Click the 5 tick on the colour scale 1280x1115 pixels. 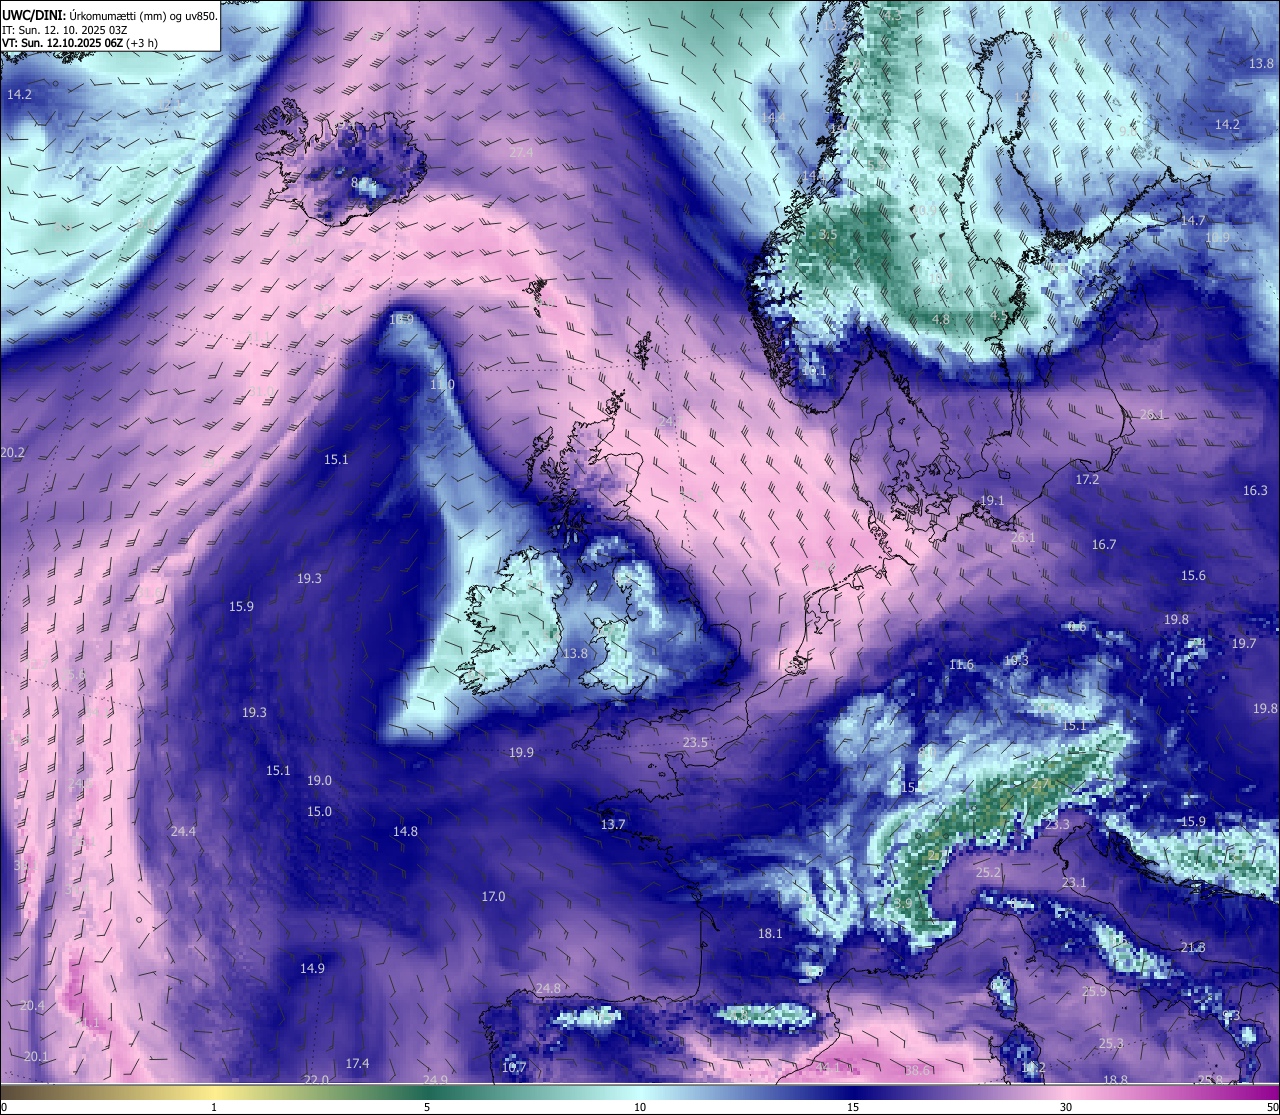[427, 1107]
